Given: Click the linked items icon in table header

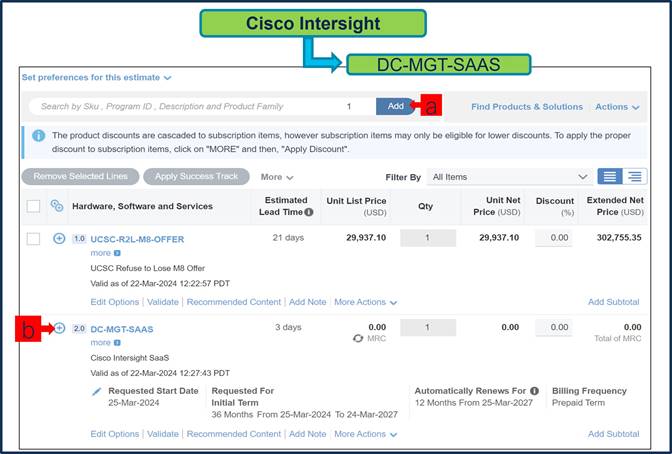Looking at the screenshot, I should pos(57,206).
